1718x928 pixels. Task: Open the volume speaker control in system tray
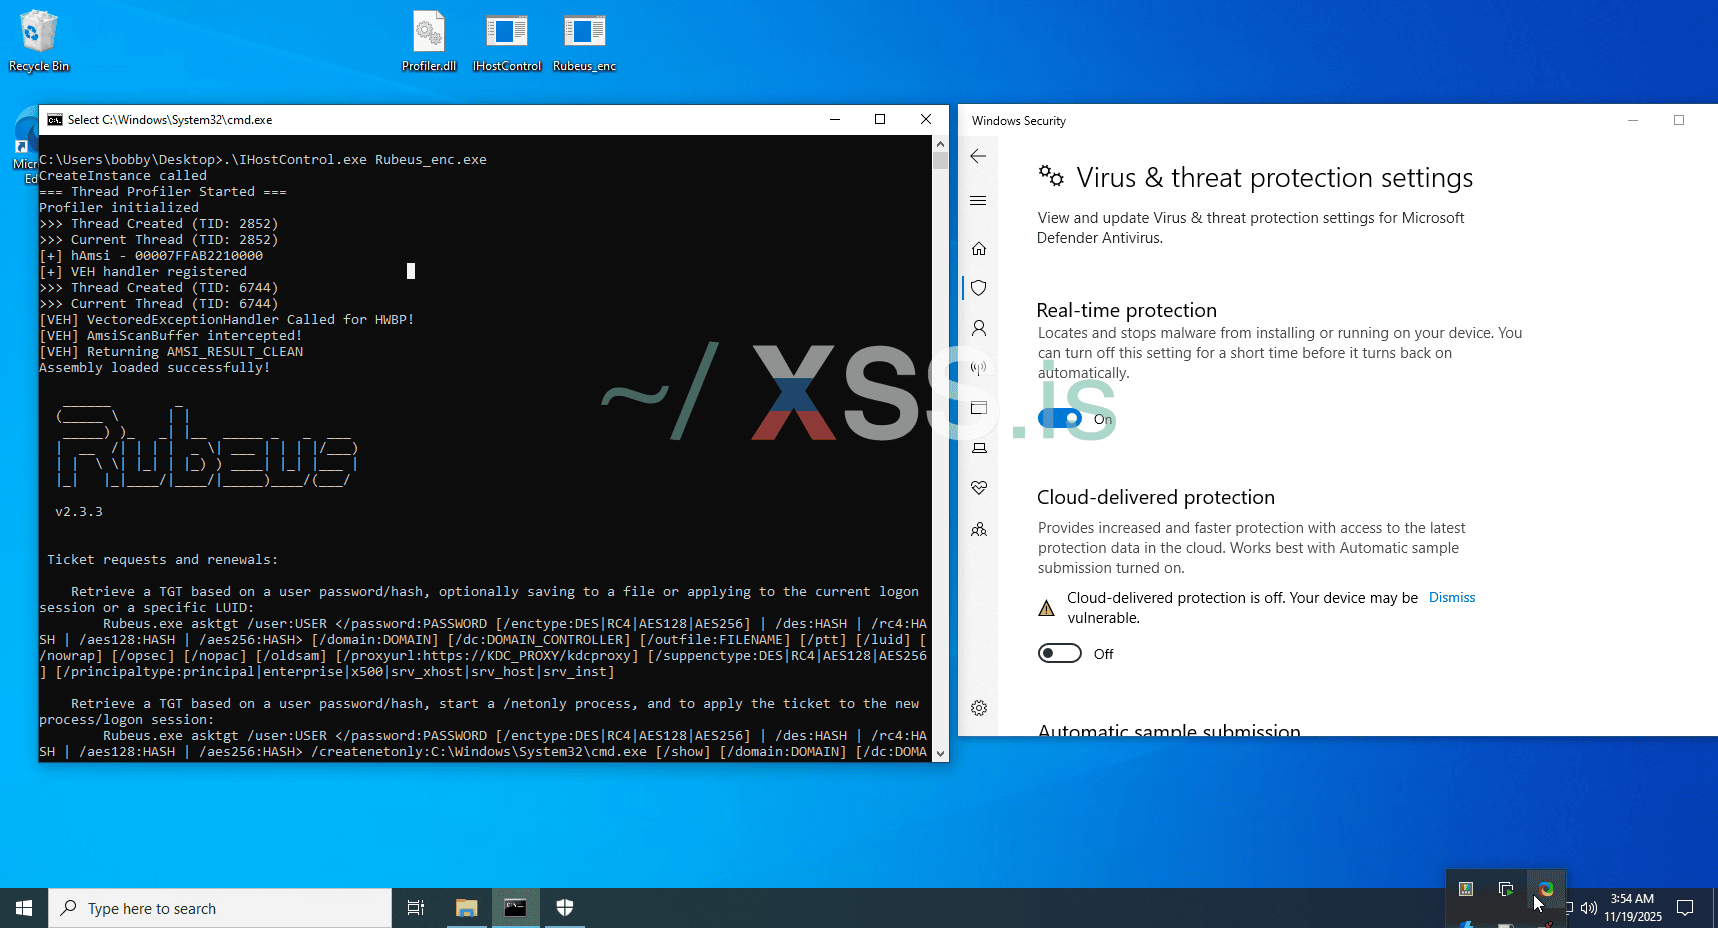click(1589, 908)
